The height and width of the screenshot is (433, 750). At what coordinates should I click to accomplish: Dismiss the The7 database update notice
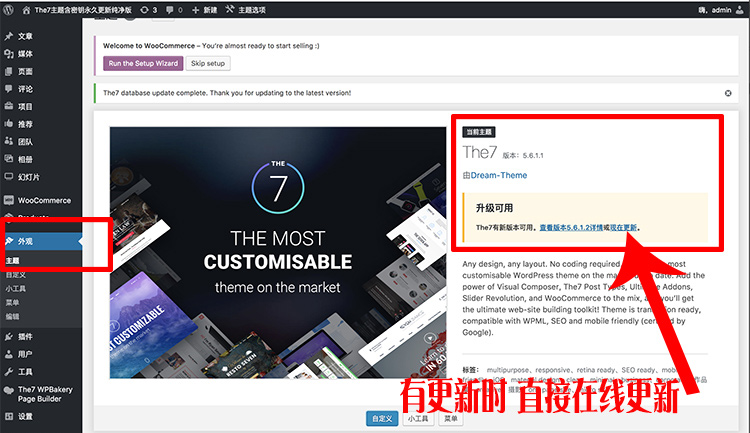pyautogui.click(x=727, y=93)
